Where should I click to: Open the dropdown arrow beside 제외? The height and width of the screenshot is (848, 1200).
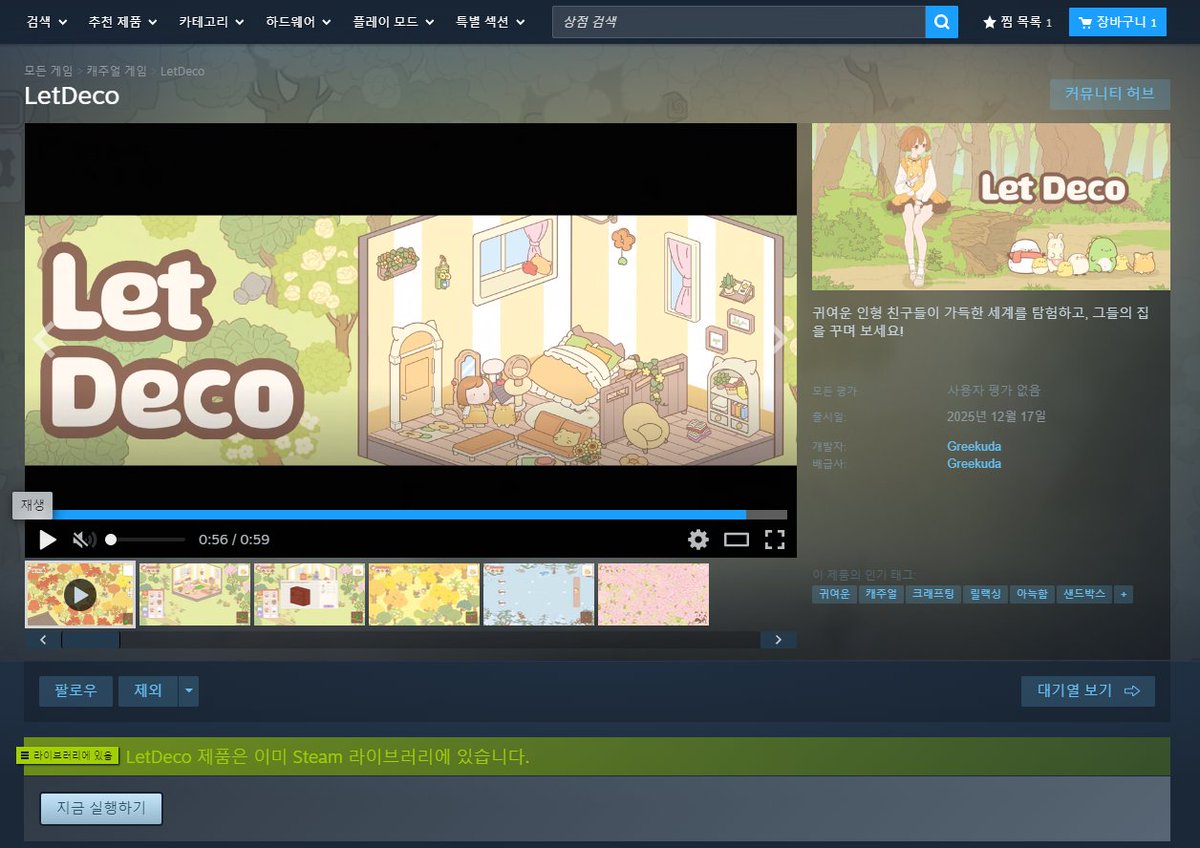[189, 691]
